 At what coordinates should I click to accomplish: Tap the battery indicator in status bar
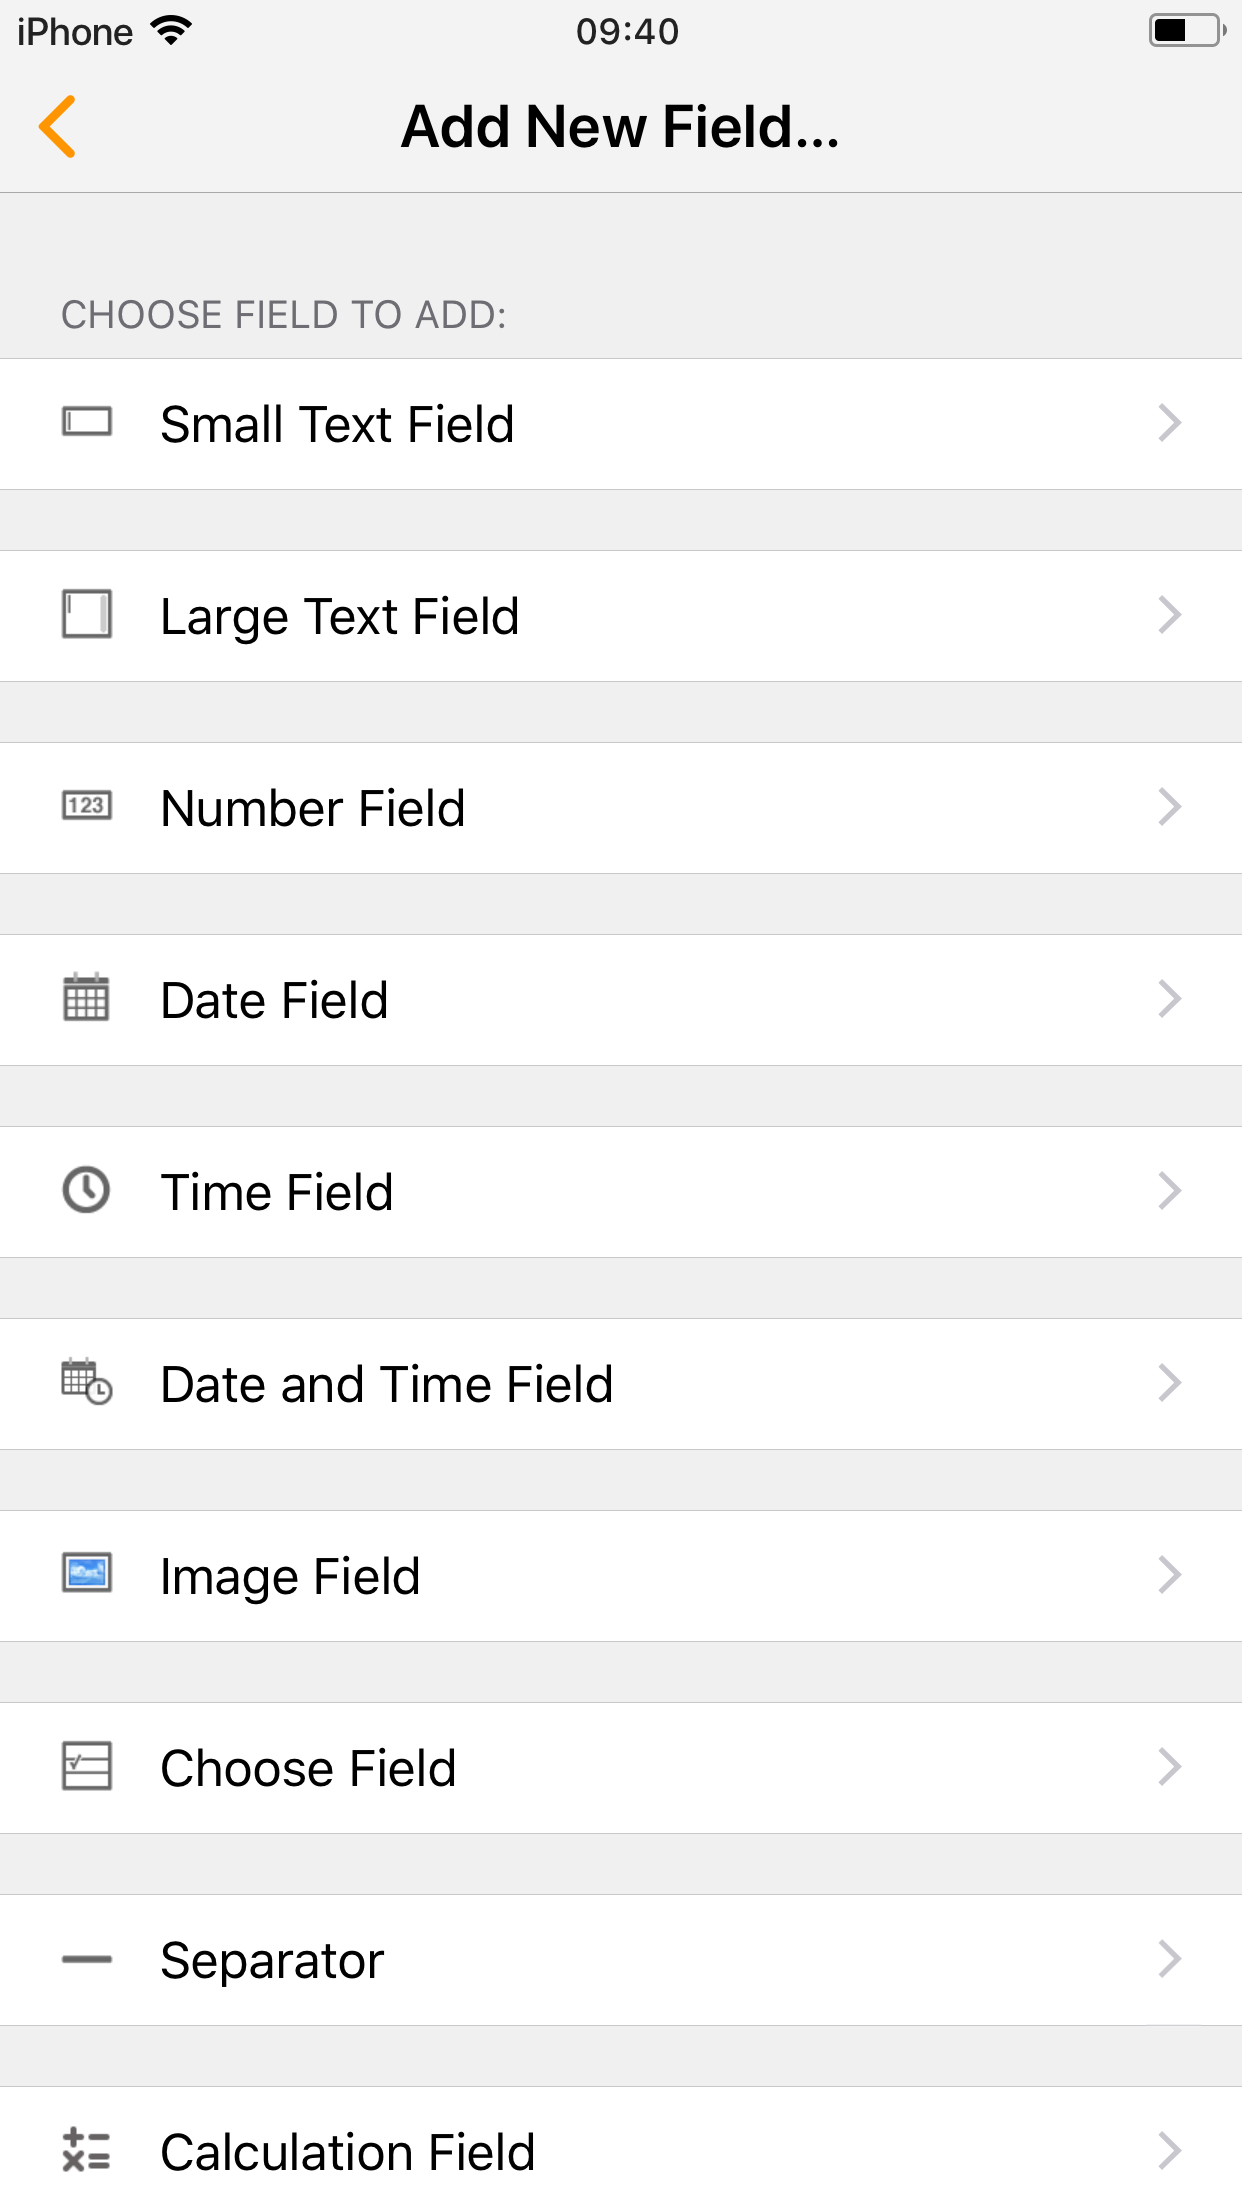point(1187,31)
